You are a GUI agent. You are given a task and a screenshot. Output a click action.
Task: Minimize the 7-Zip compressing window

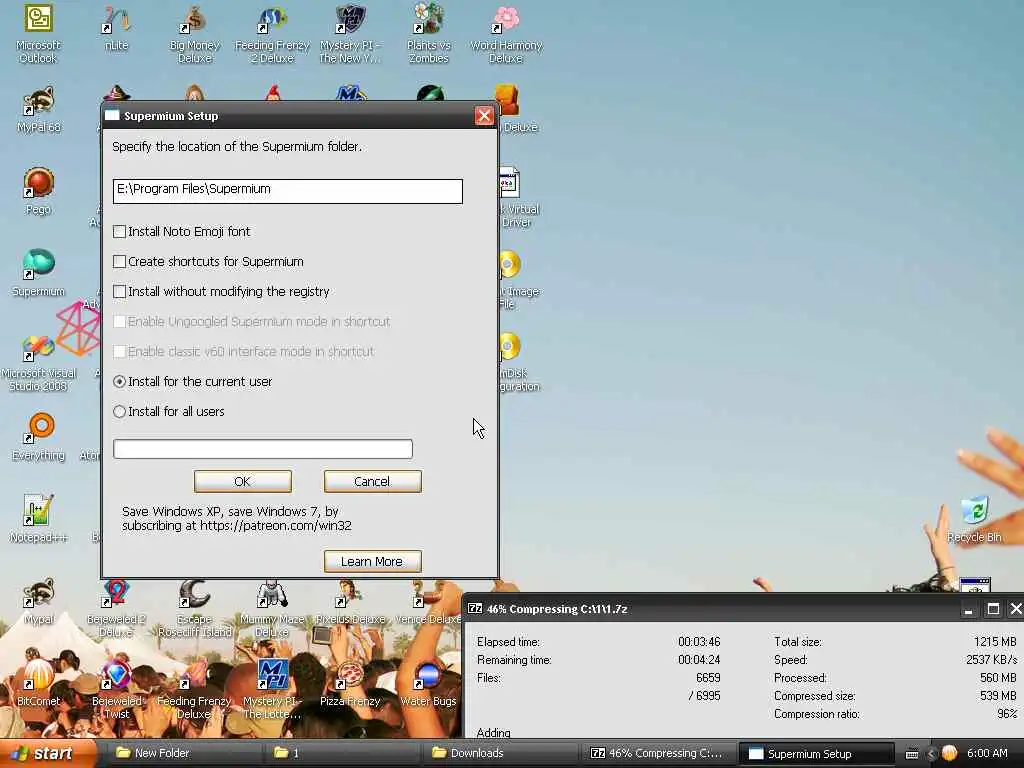pyautogui.click(x=968, y=609)
